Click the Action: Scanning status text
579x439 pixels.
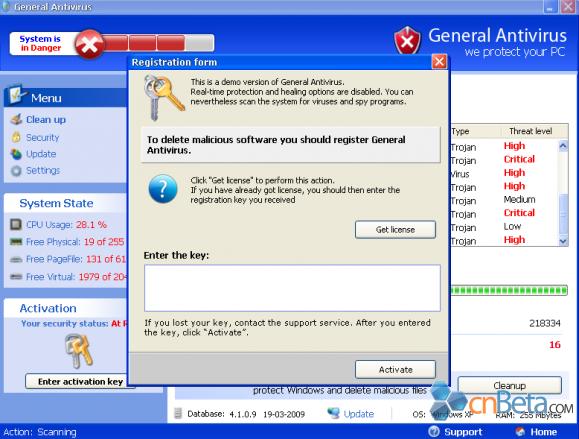(x=40, y=432)
